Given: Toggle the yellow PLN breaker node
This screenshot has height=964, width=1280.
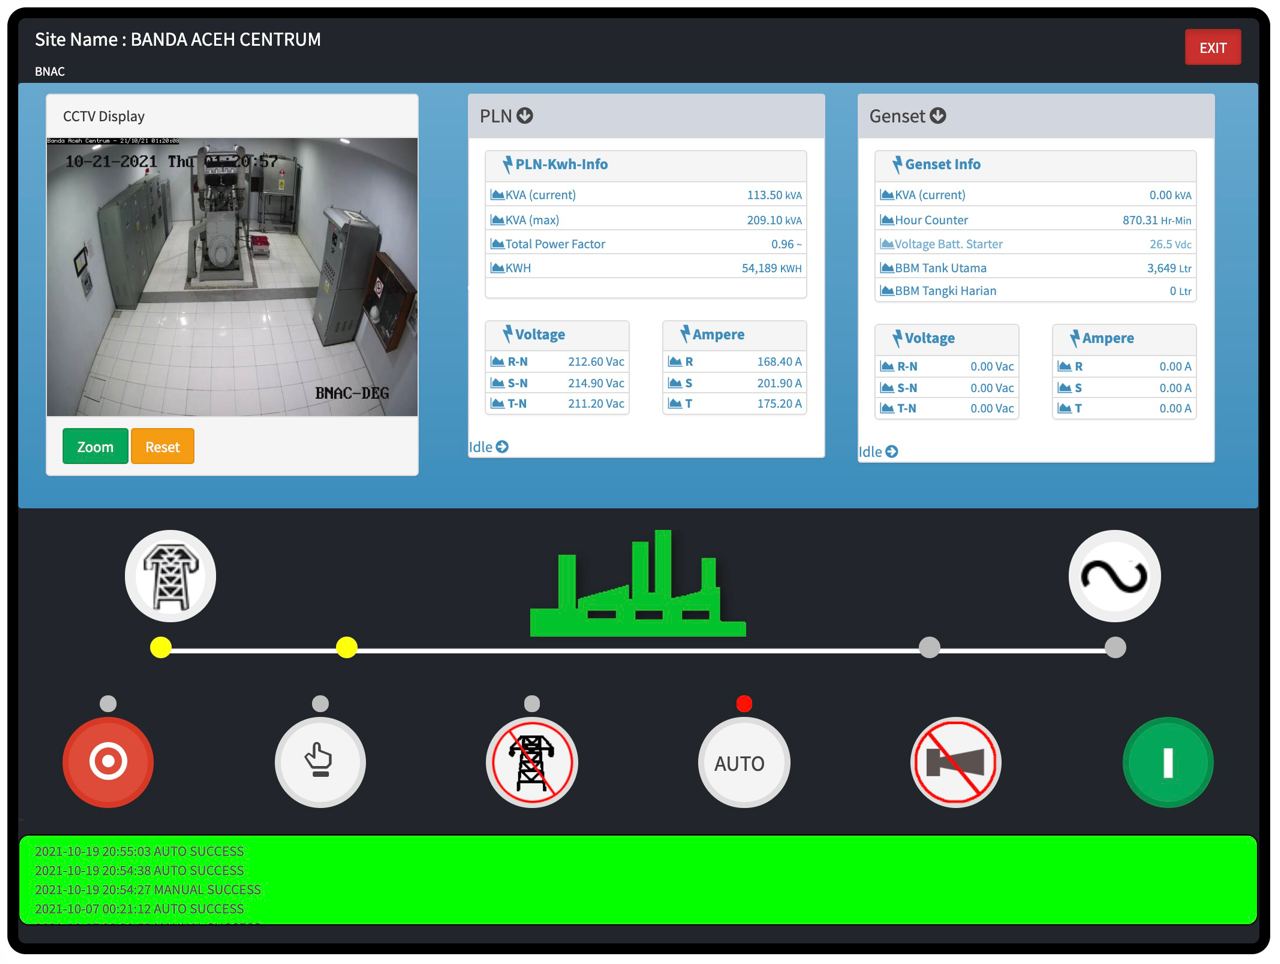Looking at the screenshot, I should [347, 648].
